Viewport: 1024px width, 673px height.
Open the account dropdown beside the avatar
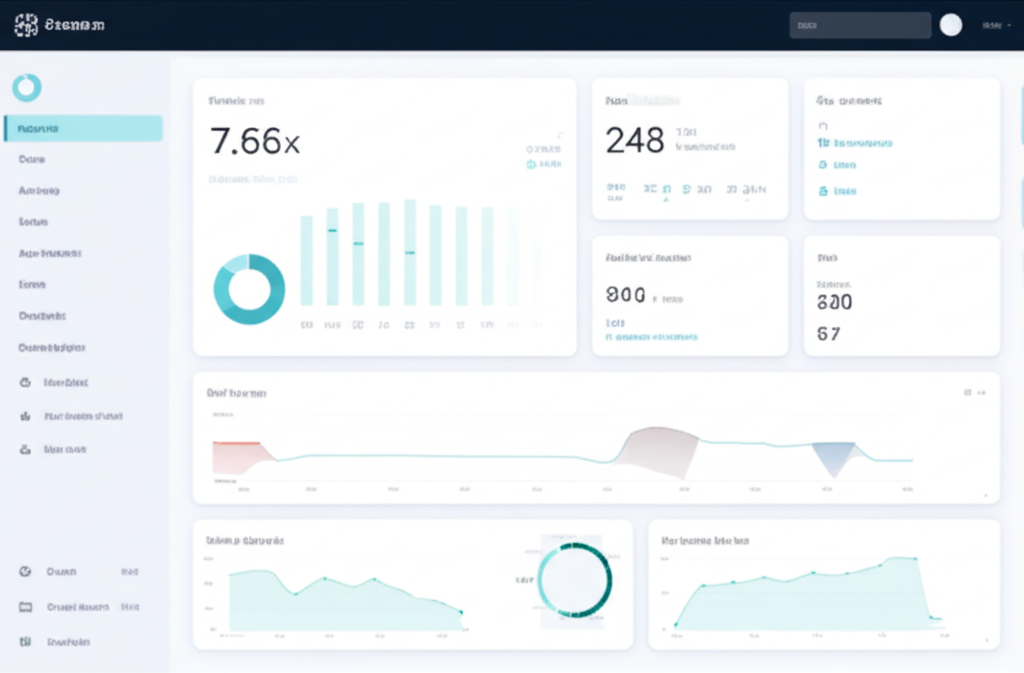pos(995,25)
